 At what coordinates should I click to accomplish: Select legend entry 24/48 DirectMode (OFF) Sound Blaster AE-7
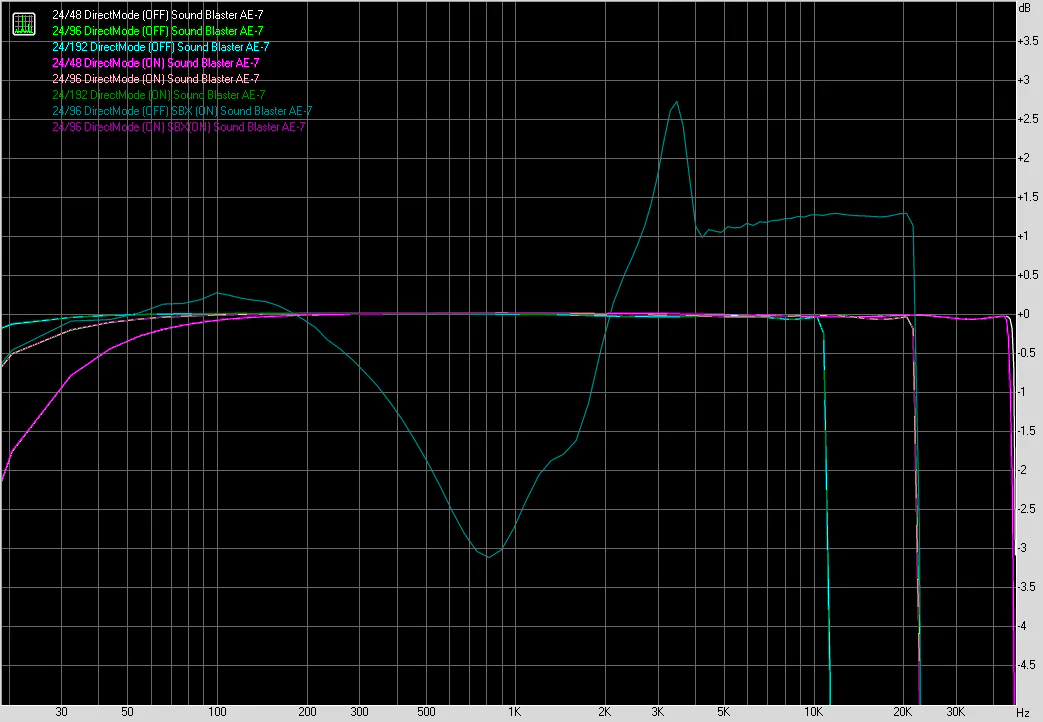click(158, 15)
